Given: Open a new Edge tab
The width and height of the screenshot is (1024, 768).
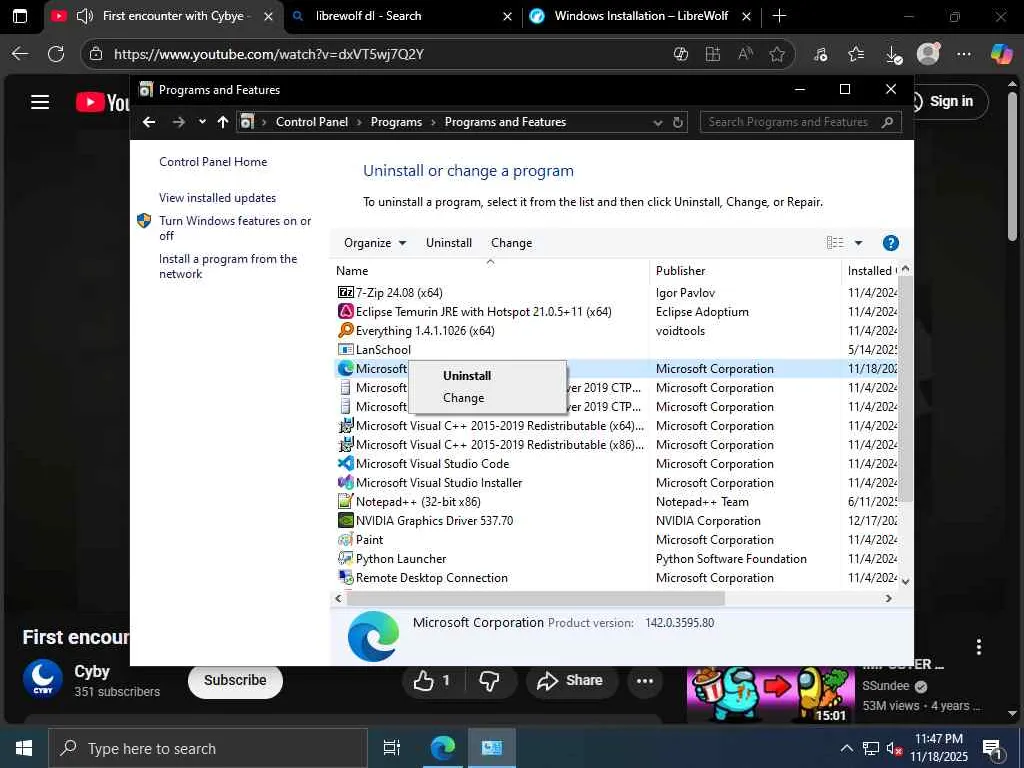Looking at the screenshot, I should point(779,16).
